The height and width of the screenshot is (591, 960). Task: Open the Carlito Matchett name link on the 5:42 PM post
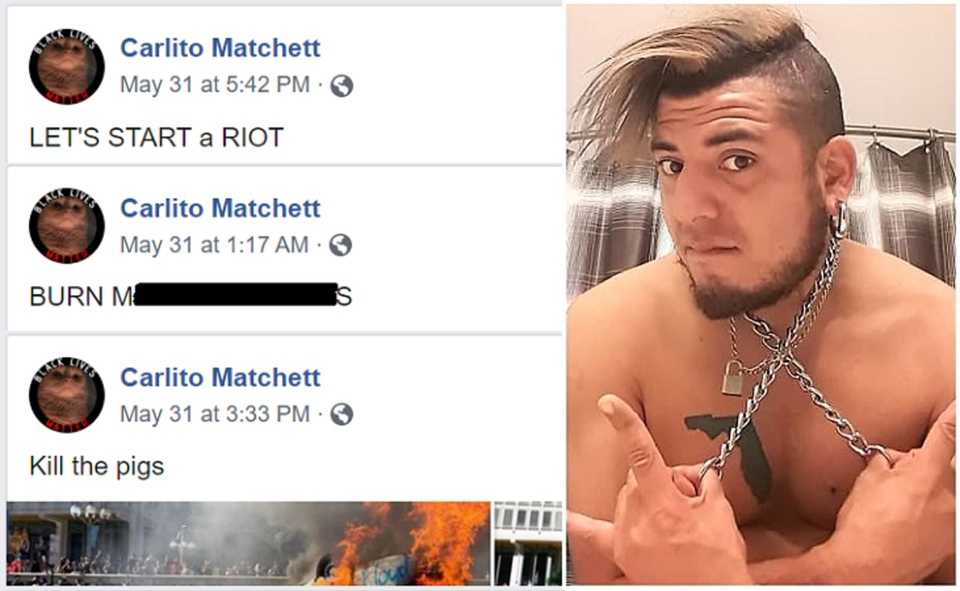[220, 48]
